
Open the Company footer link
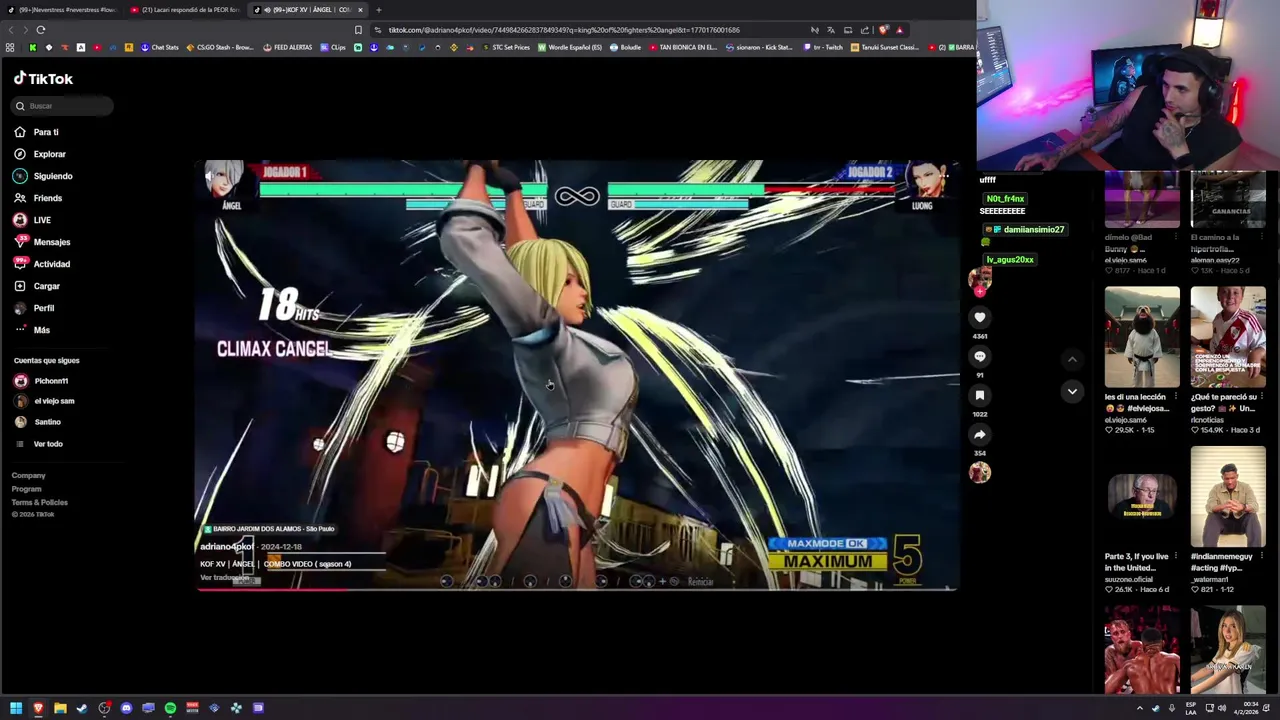click(29, 476)
